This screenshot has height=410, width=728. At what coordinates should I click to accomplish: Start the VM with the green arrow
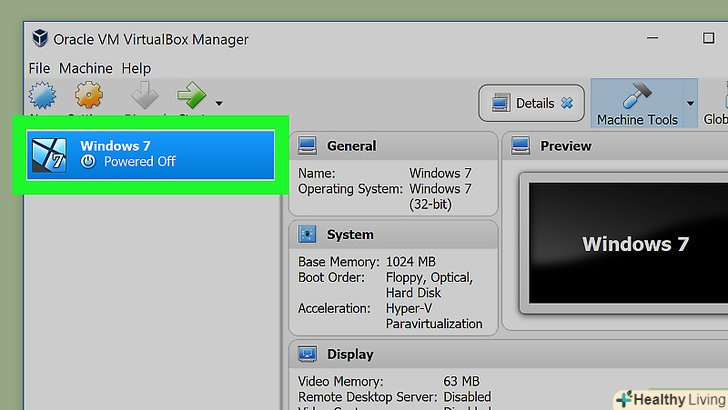tap(191, 95)
